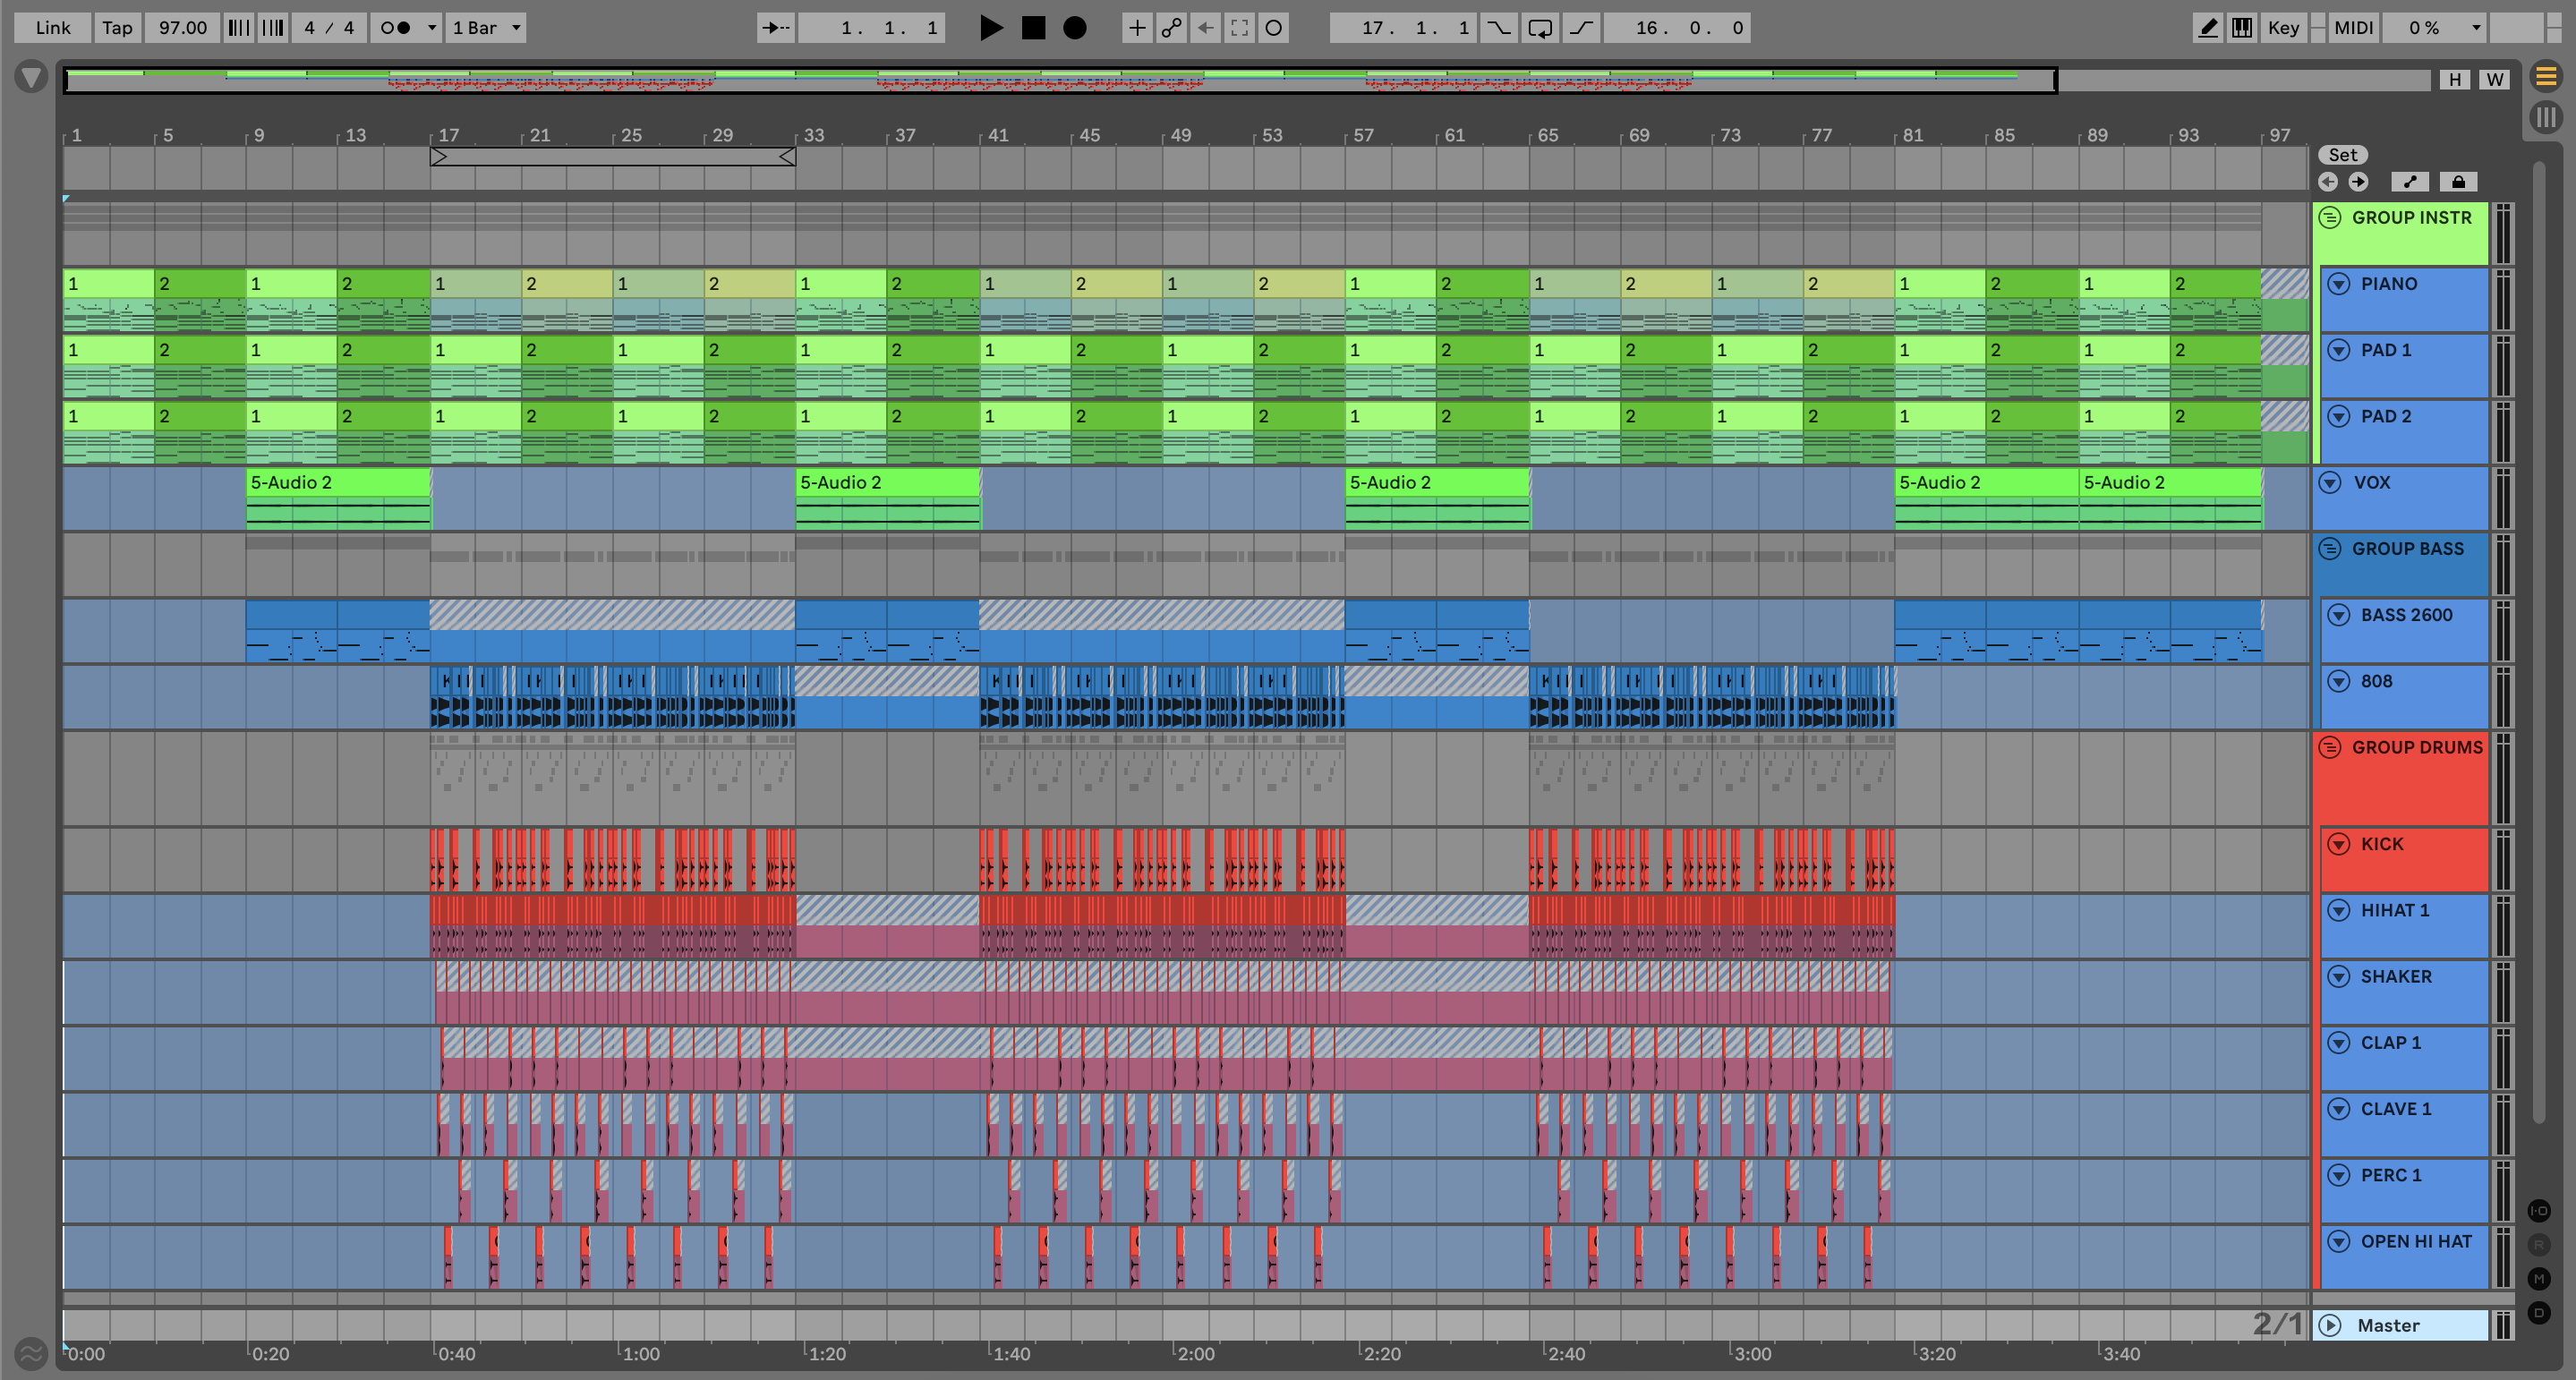Arm the Arrangement Record button
The width and height of the screenshot is (2576, 1380).
click(1075, 28)
